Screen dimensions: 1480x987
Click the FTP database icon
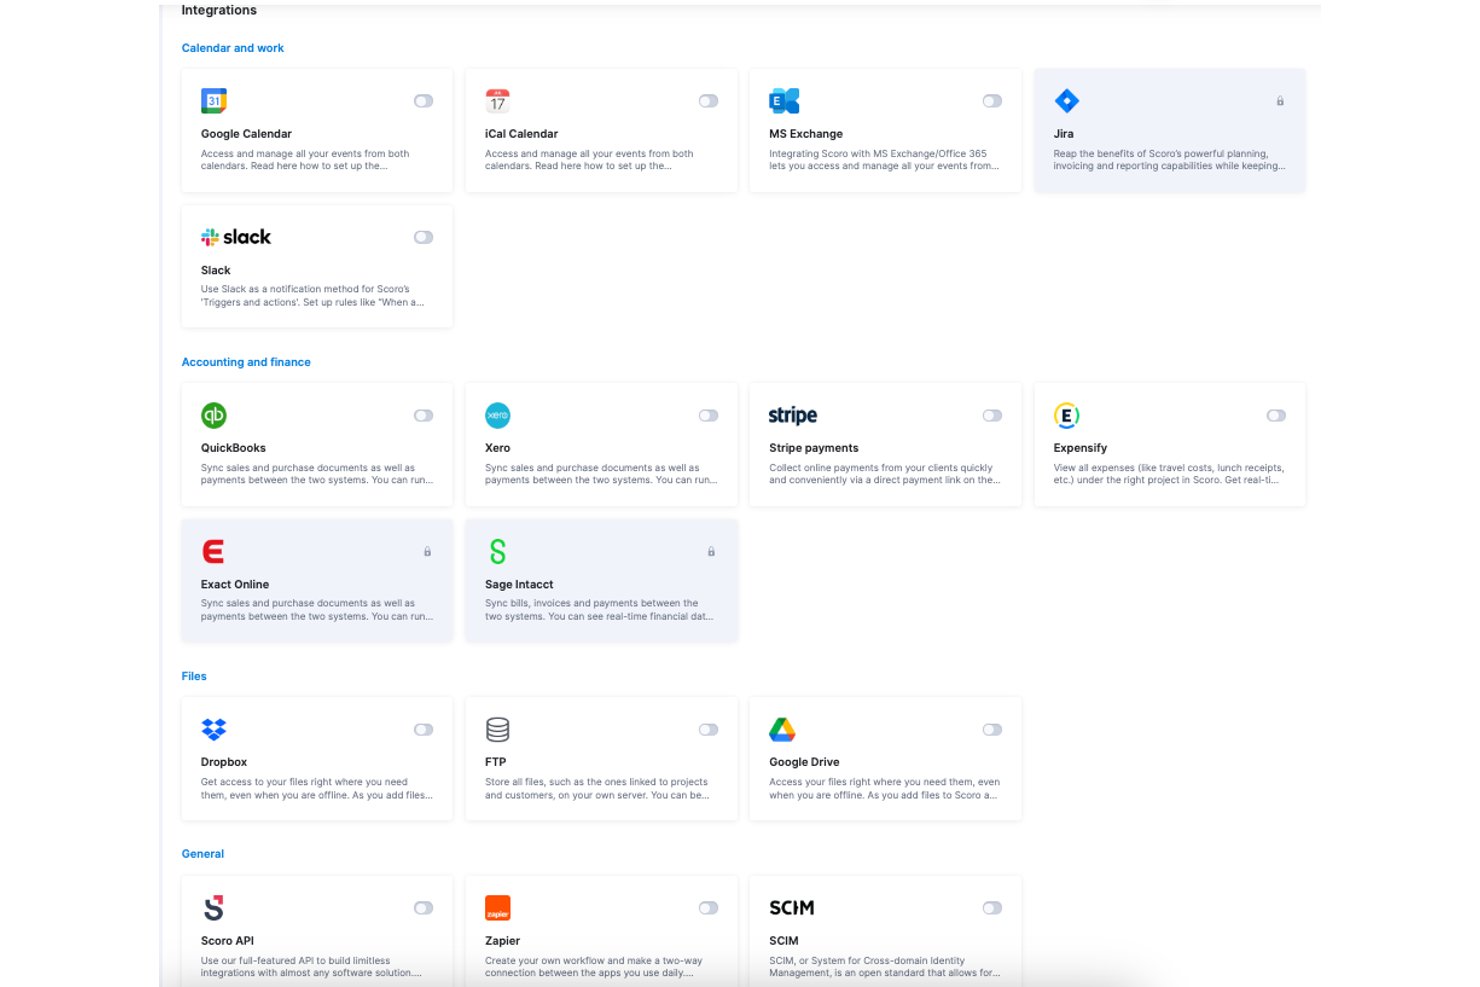(497, 729)
